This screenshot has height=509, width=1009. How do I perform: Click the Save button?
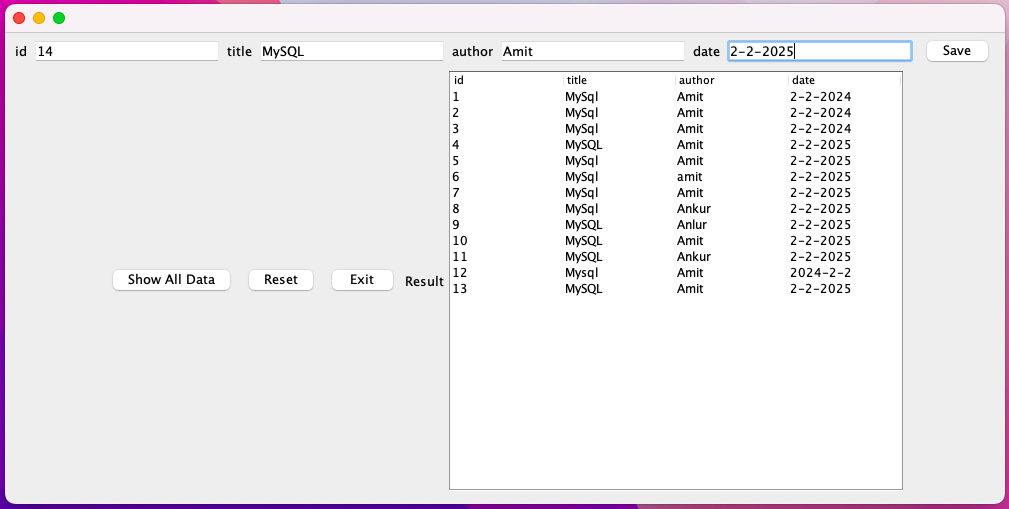pos(957,51)
